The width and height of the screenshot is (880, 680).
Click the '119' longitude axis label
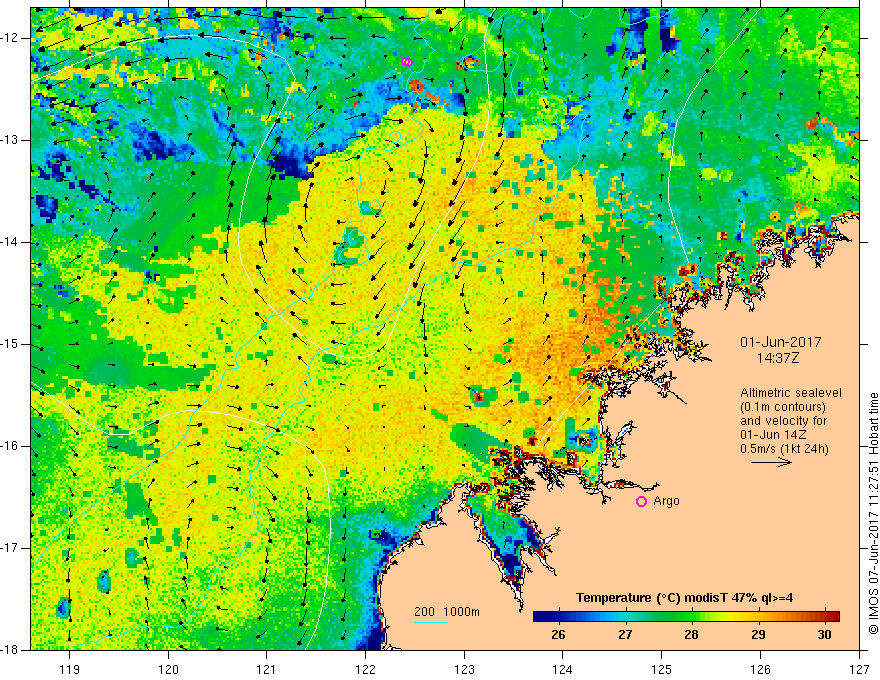(x=70, y=669)
